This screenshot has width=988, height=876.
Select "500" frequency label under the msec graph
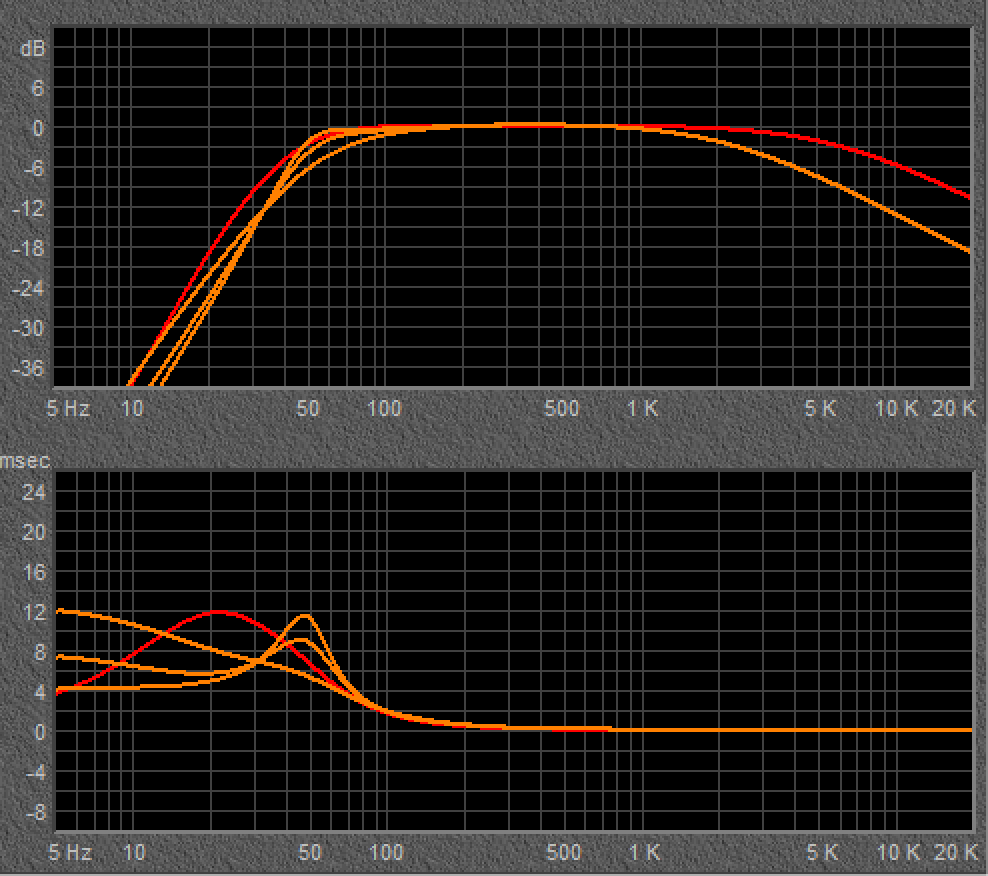pos(563,853)
